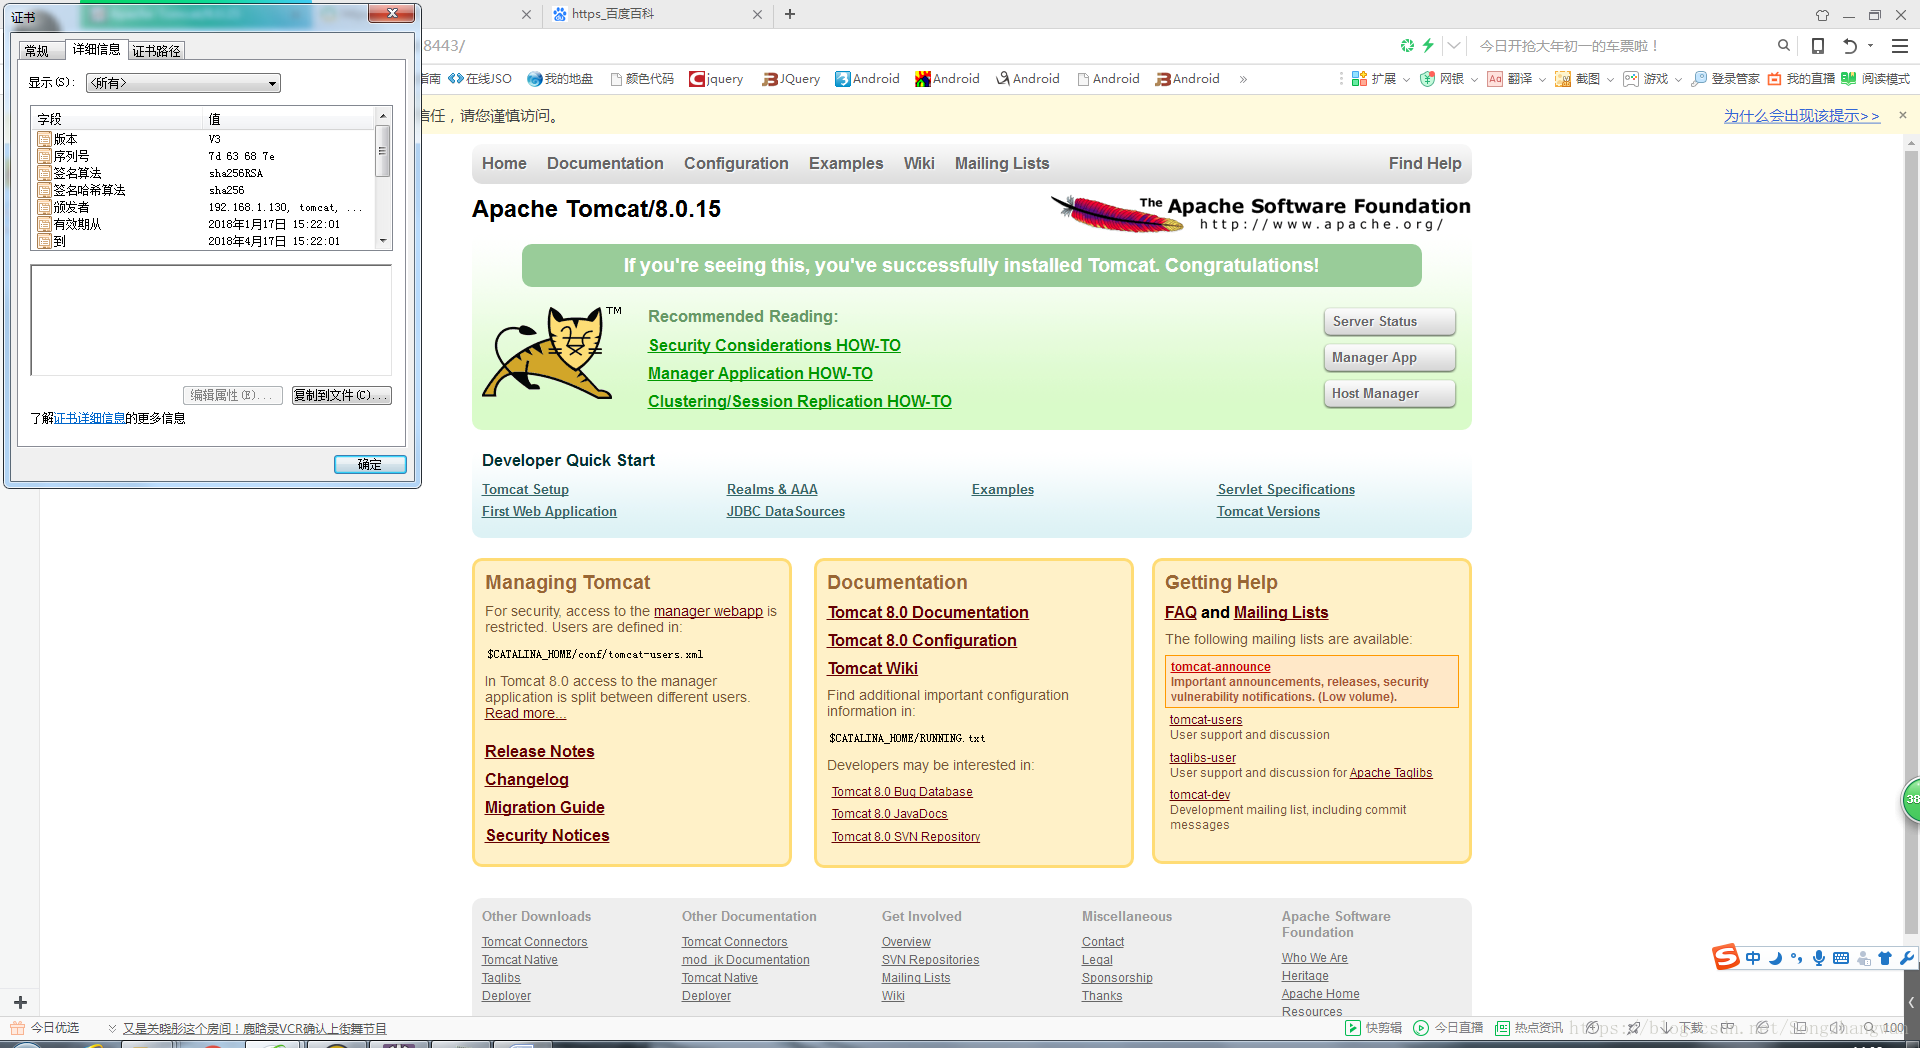The image size is (1920, 1048).
Task: Open dropdown arrow next to the undo icon
Action: (1870, 46)
